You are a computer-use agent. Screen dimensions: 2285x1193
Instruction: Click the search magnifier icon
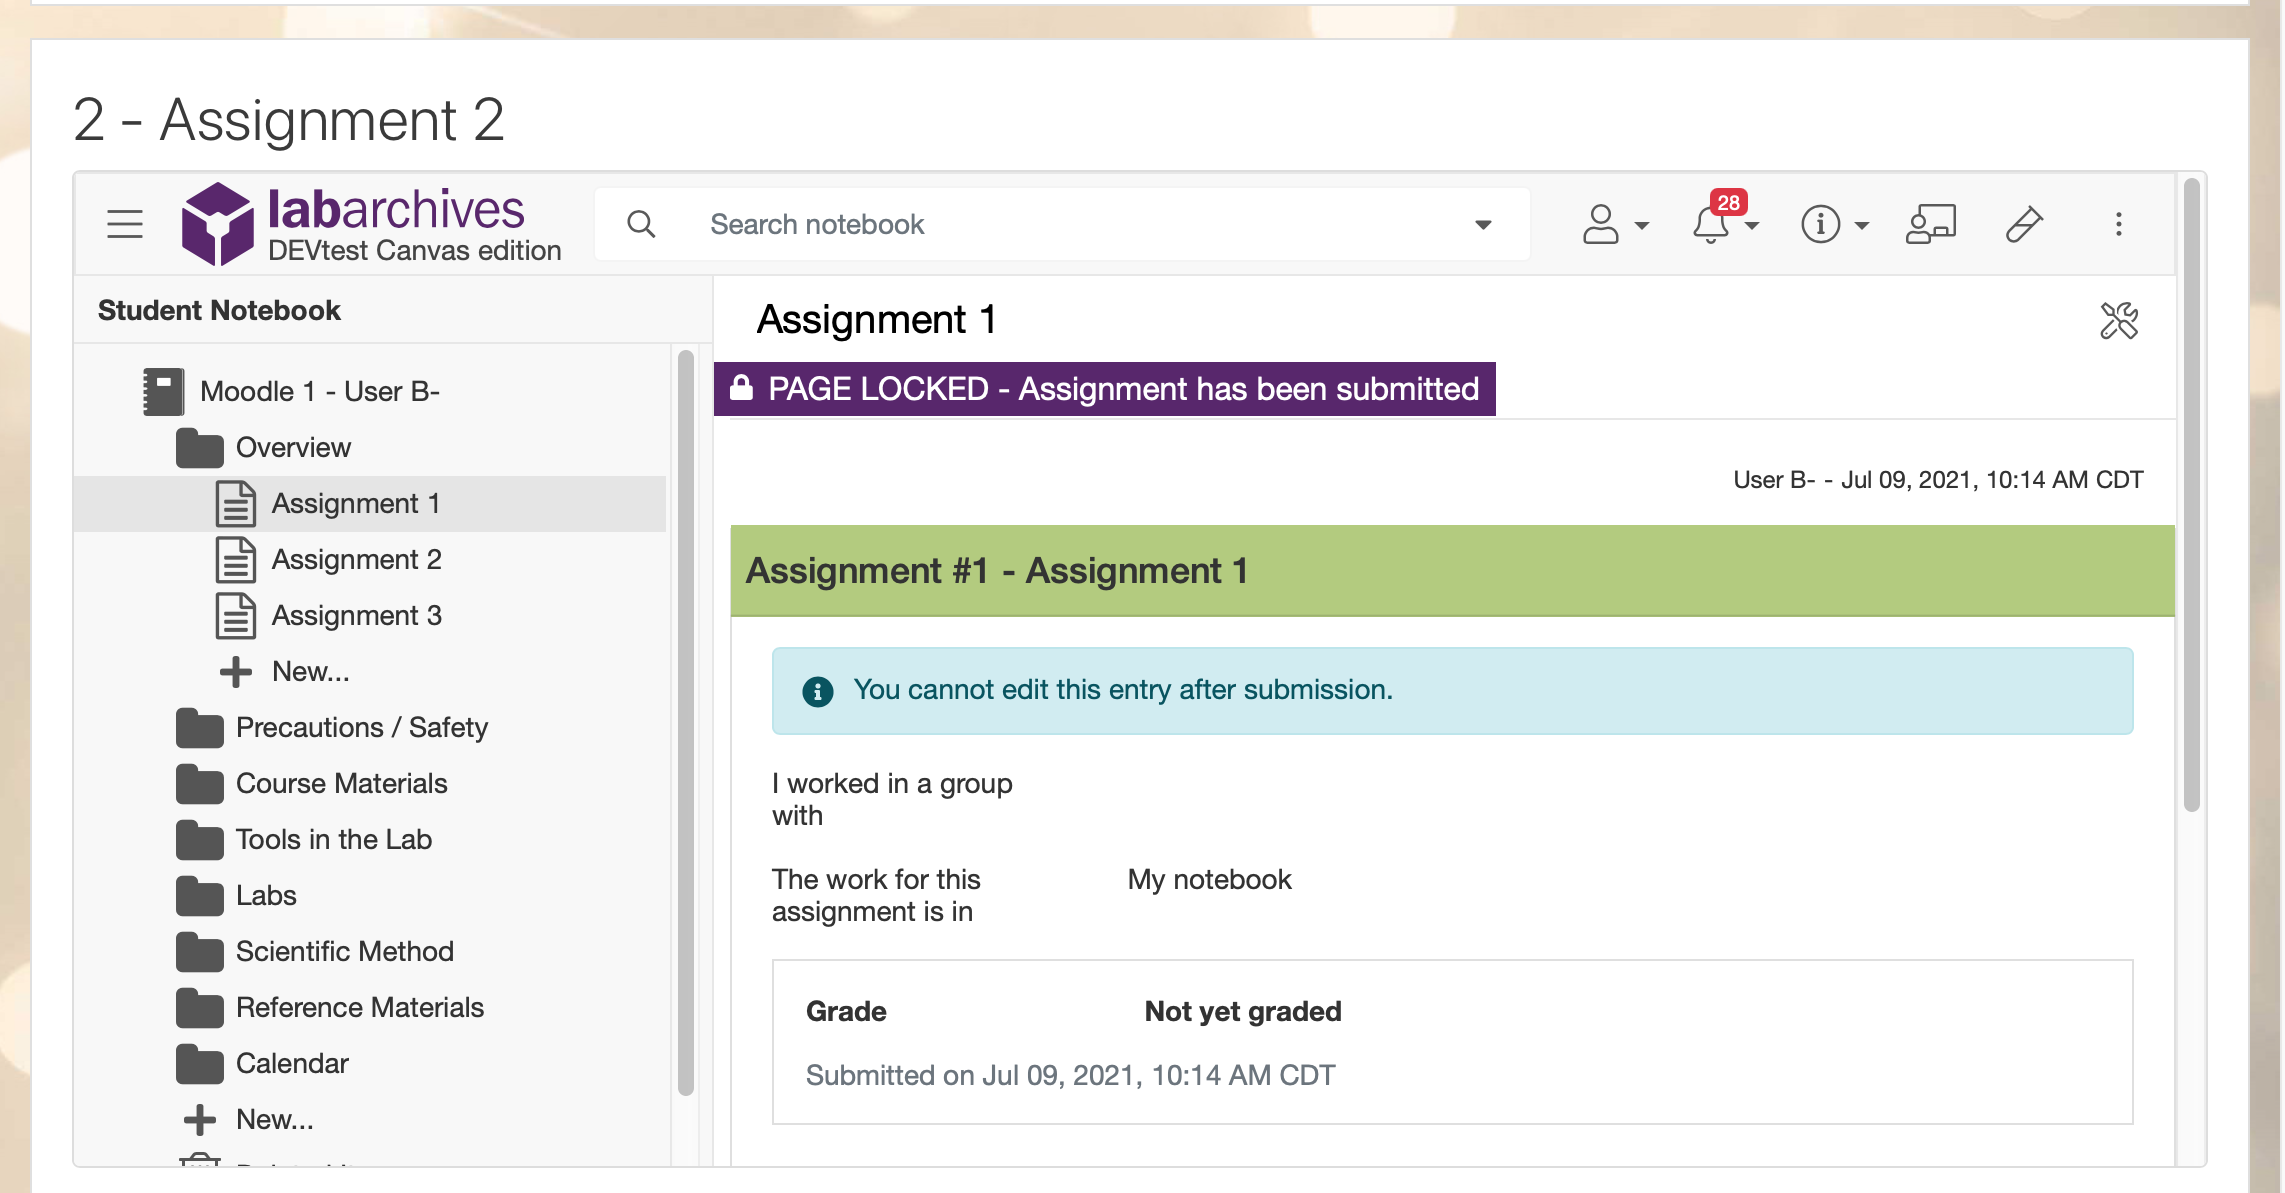pyautogui.click(x=641, y=224)
